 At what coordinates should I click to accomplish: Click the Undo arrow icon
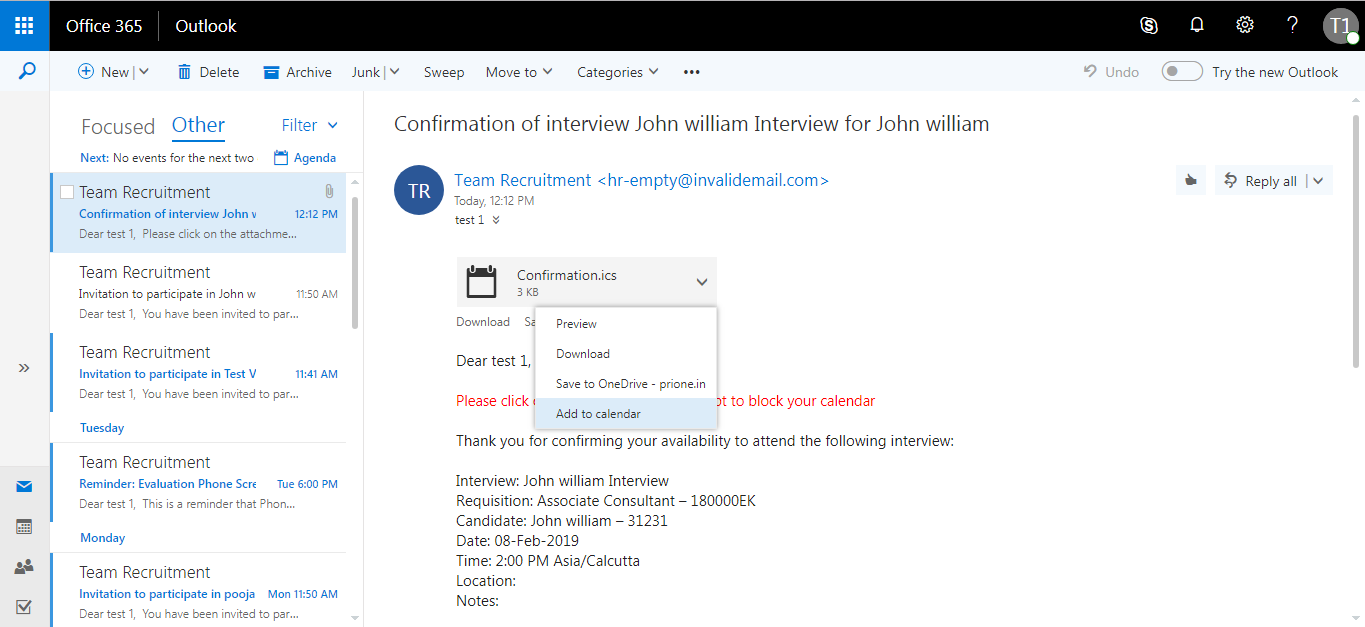click(1091, 72)
